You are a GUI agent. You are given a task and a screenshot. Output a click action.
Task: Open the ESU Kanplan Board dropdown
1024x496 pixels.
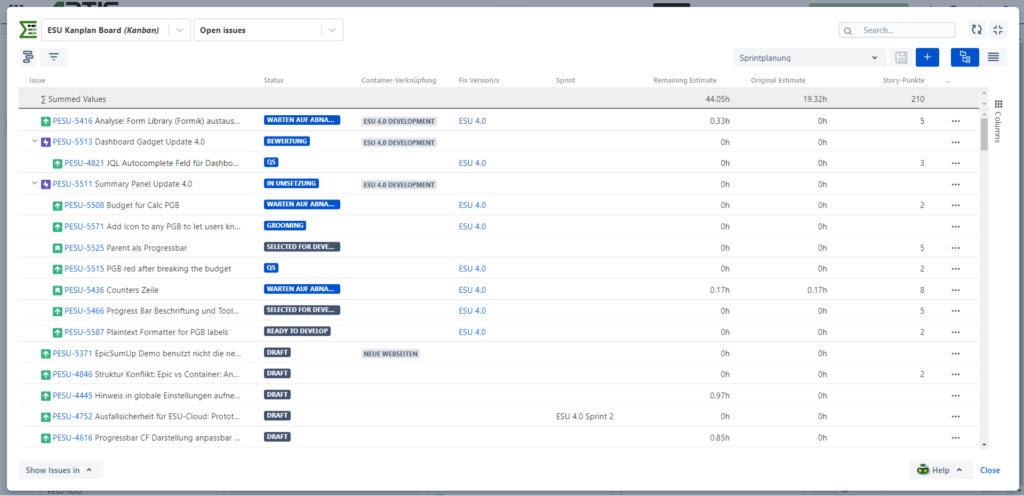[x=179, y=30]
